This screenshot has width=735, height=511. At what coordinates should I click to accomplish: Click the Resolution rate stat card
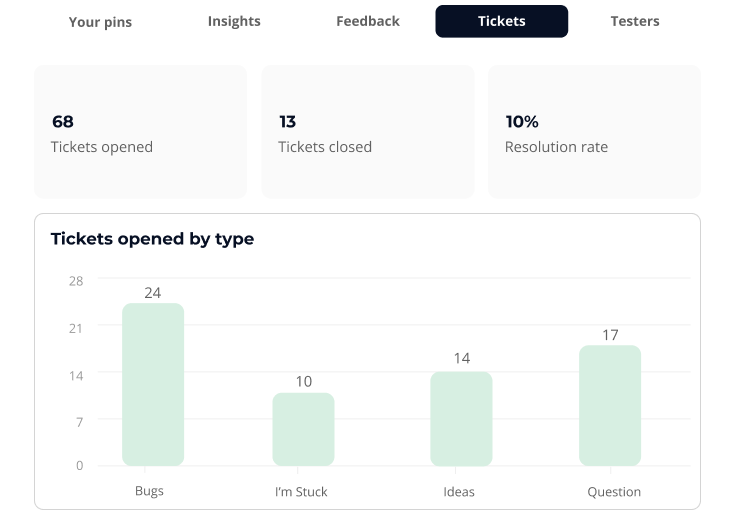pyautogui.click(x=594, y=132)
